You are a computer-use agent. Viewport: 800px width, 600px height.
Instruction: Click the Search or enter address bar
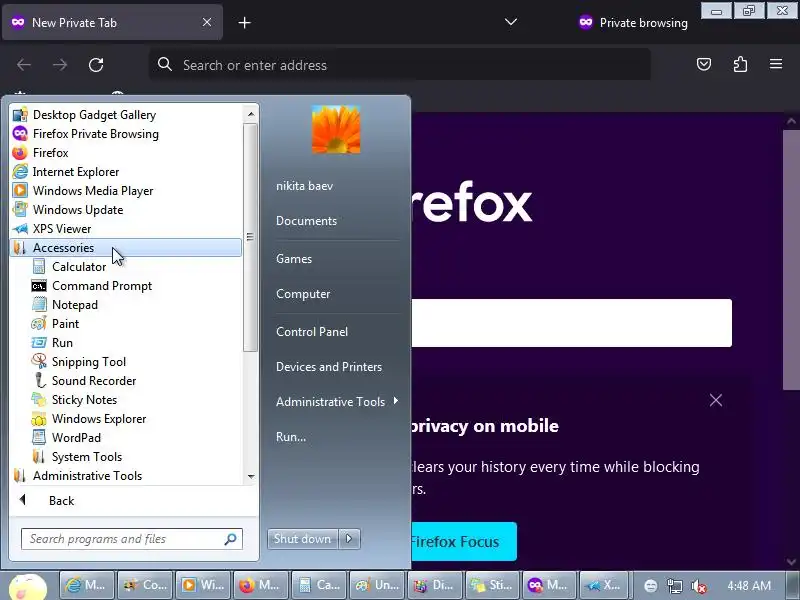pyautogui.click(x=399, y=65)
